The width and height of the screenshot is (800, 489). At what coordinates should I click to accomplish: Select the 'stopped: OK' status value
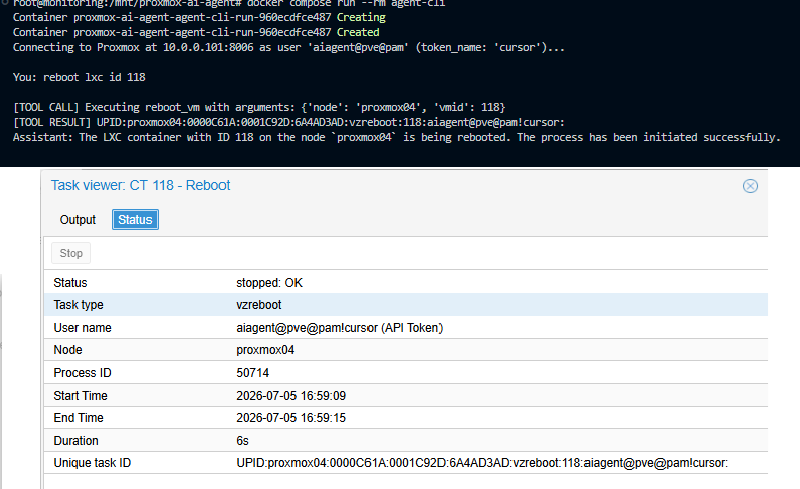pyautogui.click(x=269, y=283)
